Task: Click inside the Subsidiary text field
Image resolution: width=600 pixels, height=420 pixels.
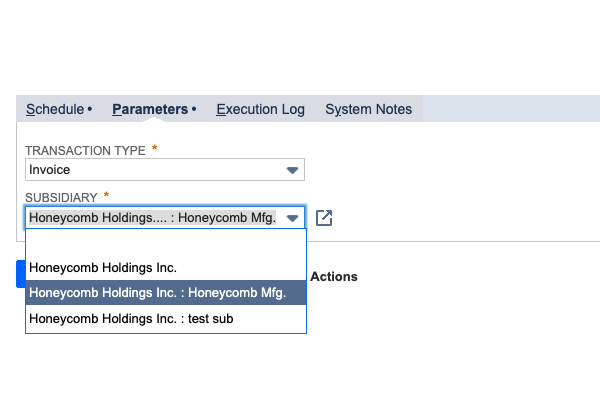Action: [152, 218]
